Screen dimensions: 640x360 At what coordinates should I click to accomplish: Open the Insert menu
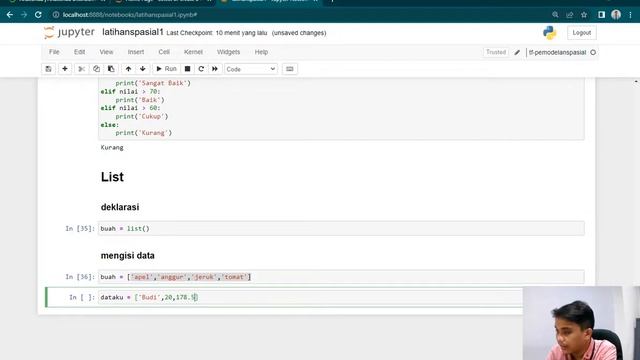[x=136, y=52]
